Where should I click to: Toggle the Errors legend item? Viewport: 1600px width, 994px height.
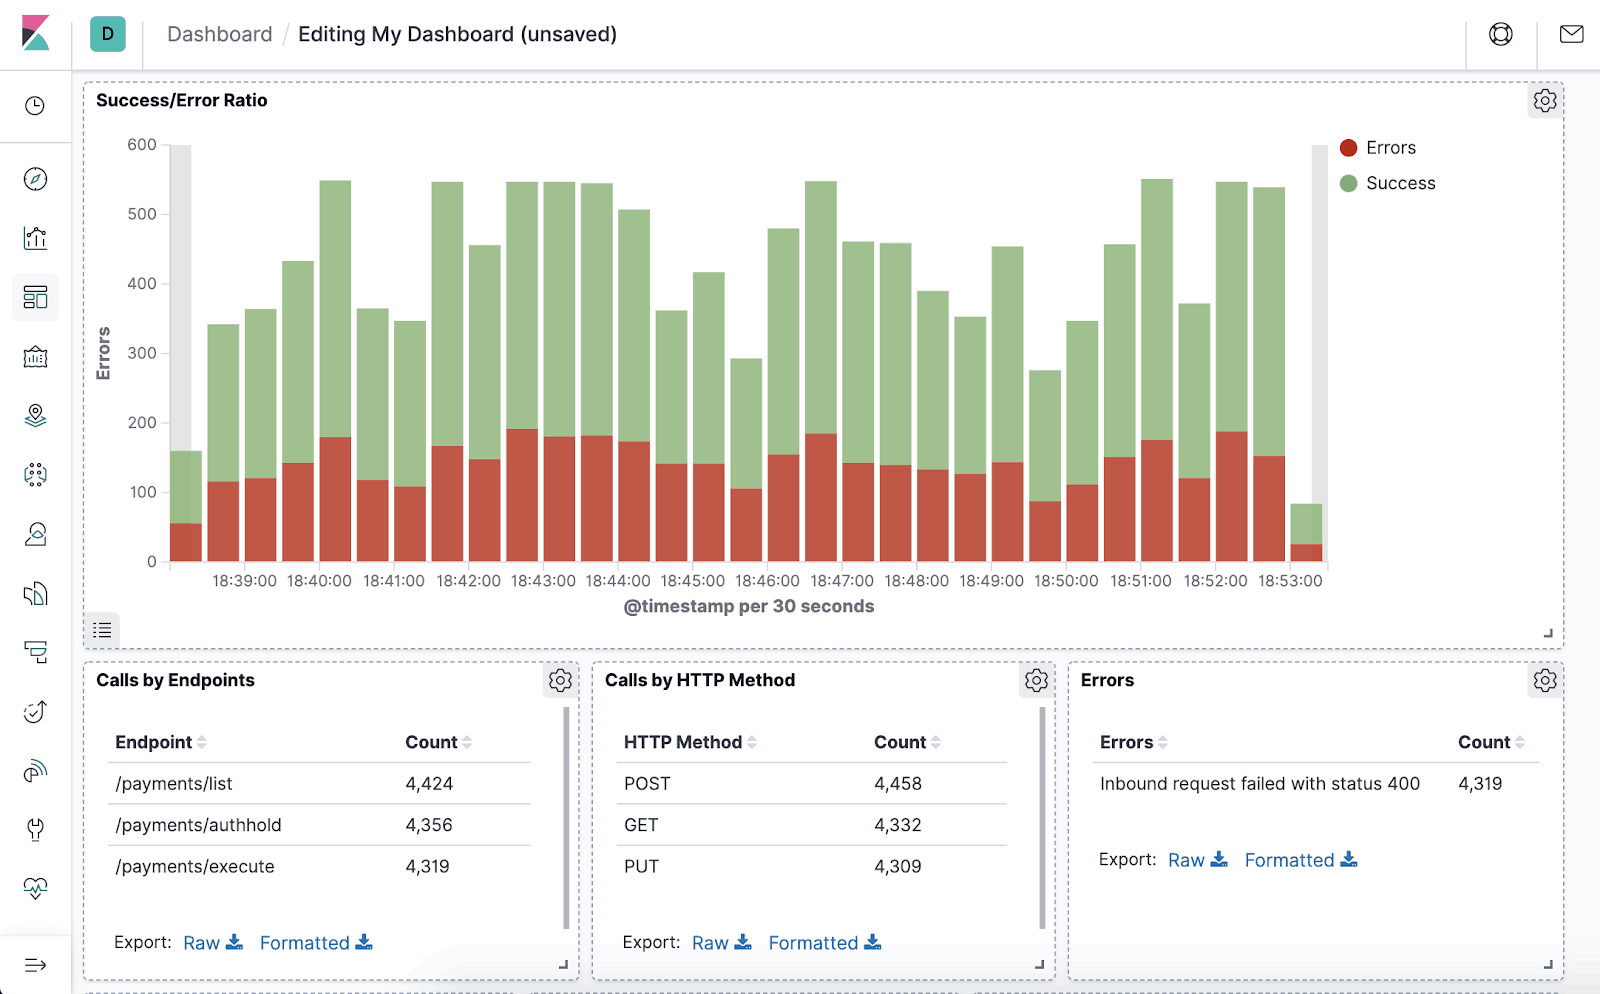(x=1390, y=147)
